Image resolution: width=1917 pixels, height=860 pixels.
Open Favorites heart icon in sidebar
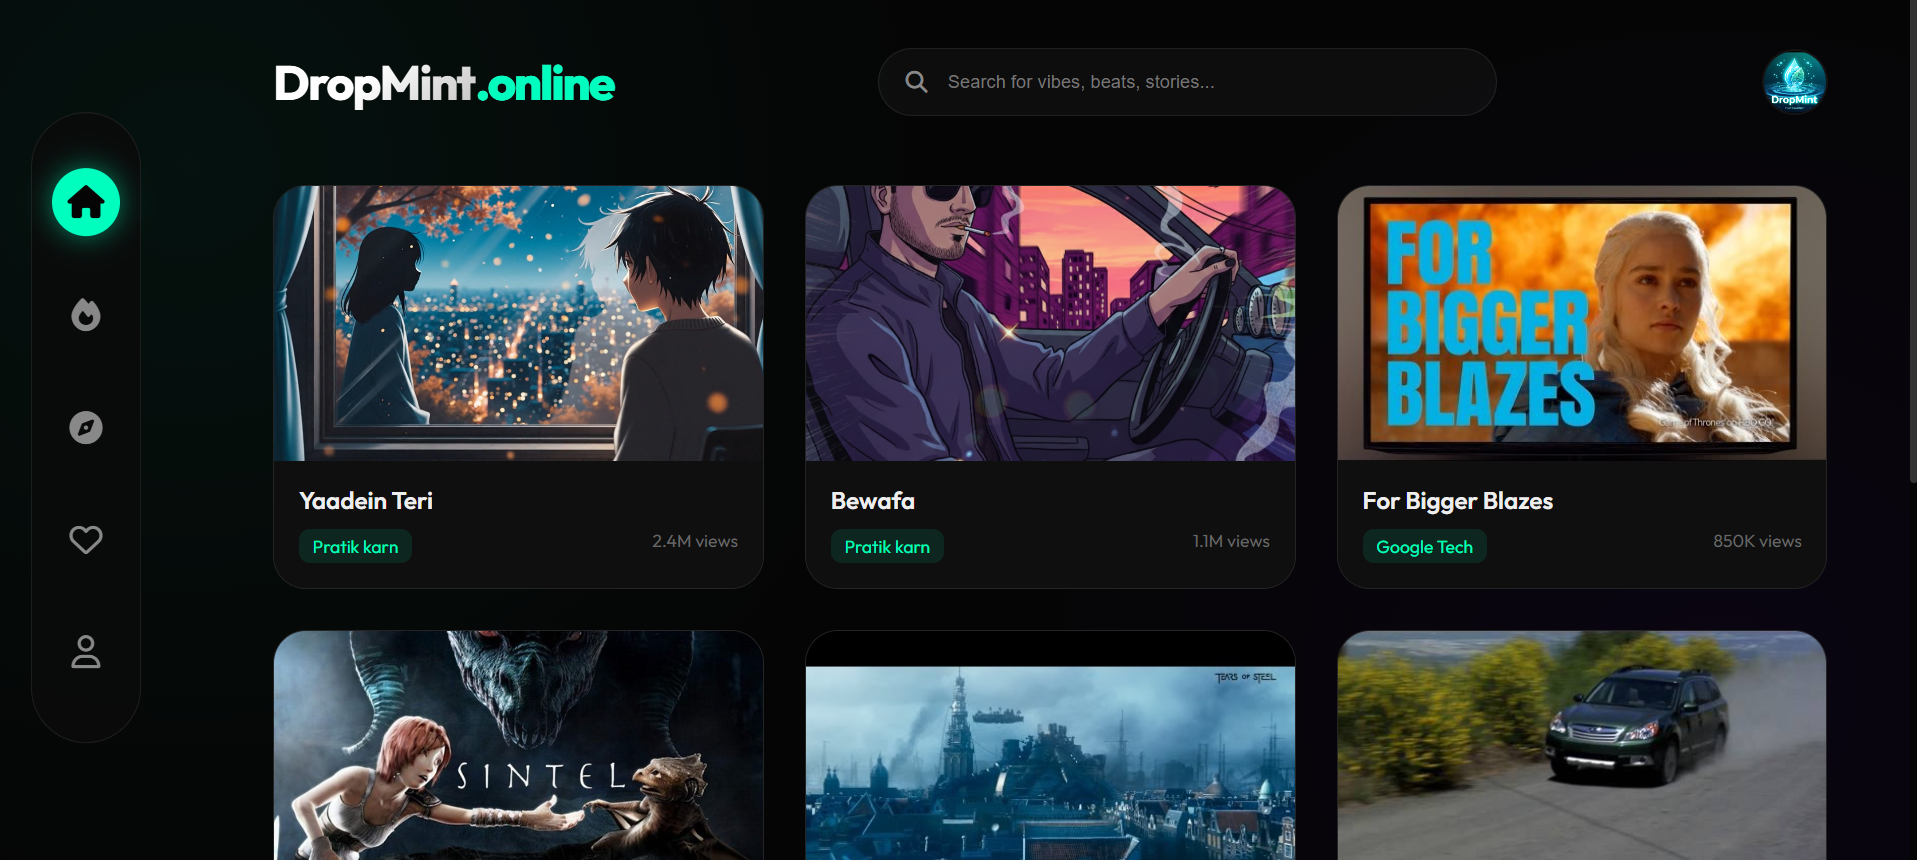pos(86,540)
